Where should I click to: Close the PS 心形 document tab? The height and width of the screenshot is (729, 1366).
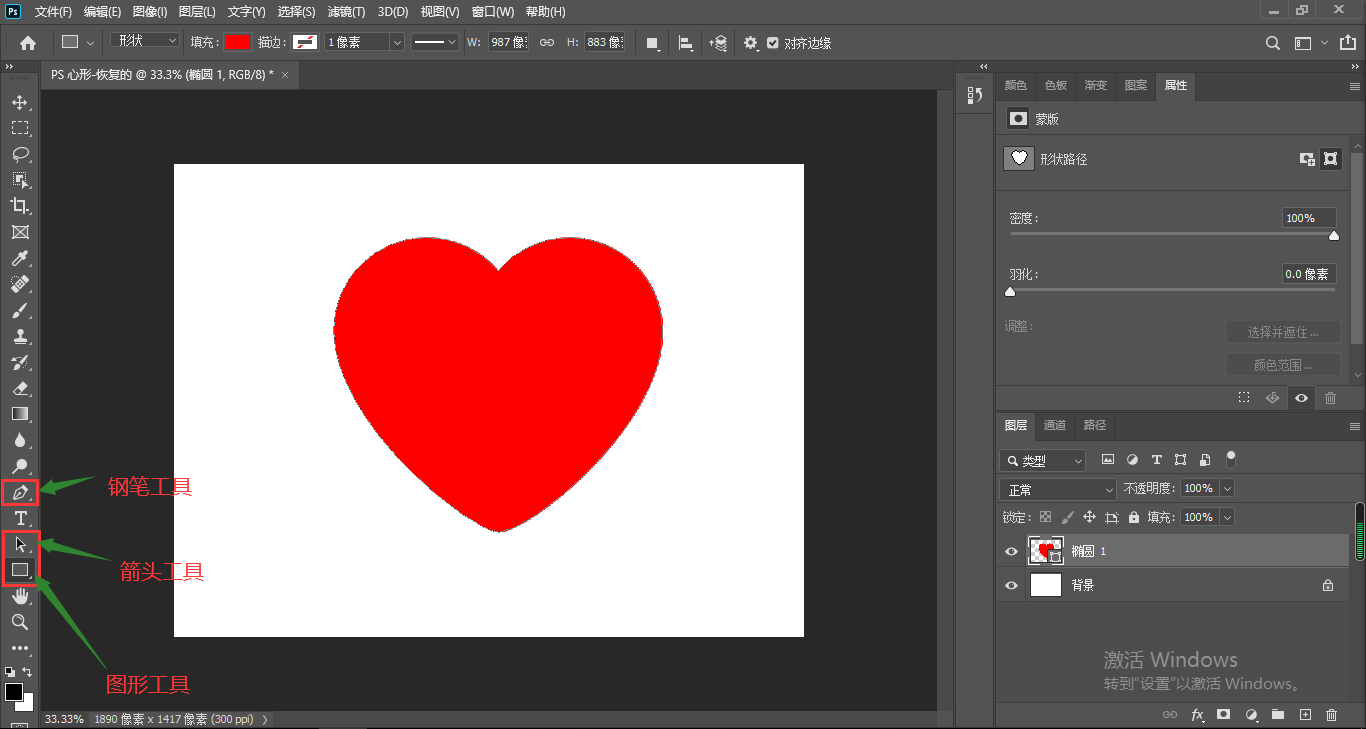(x=285, y=75)
